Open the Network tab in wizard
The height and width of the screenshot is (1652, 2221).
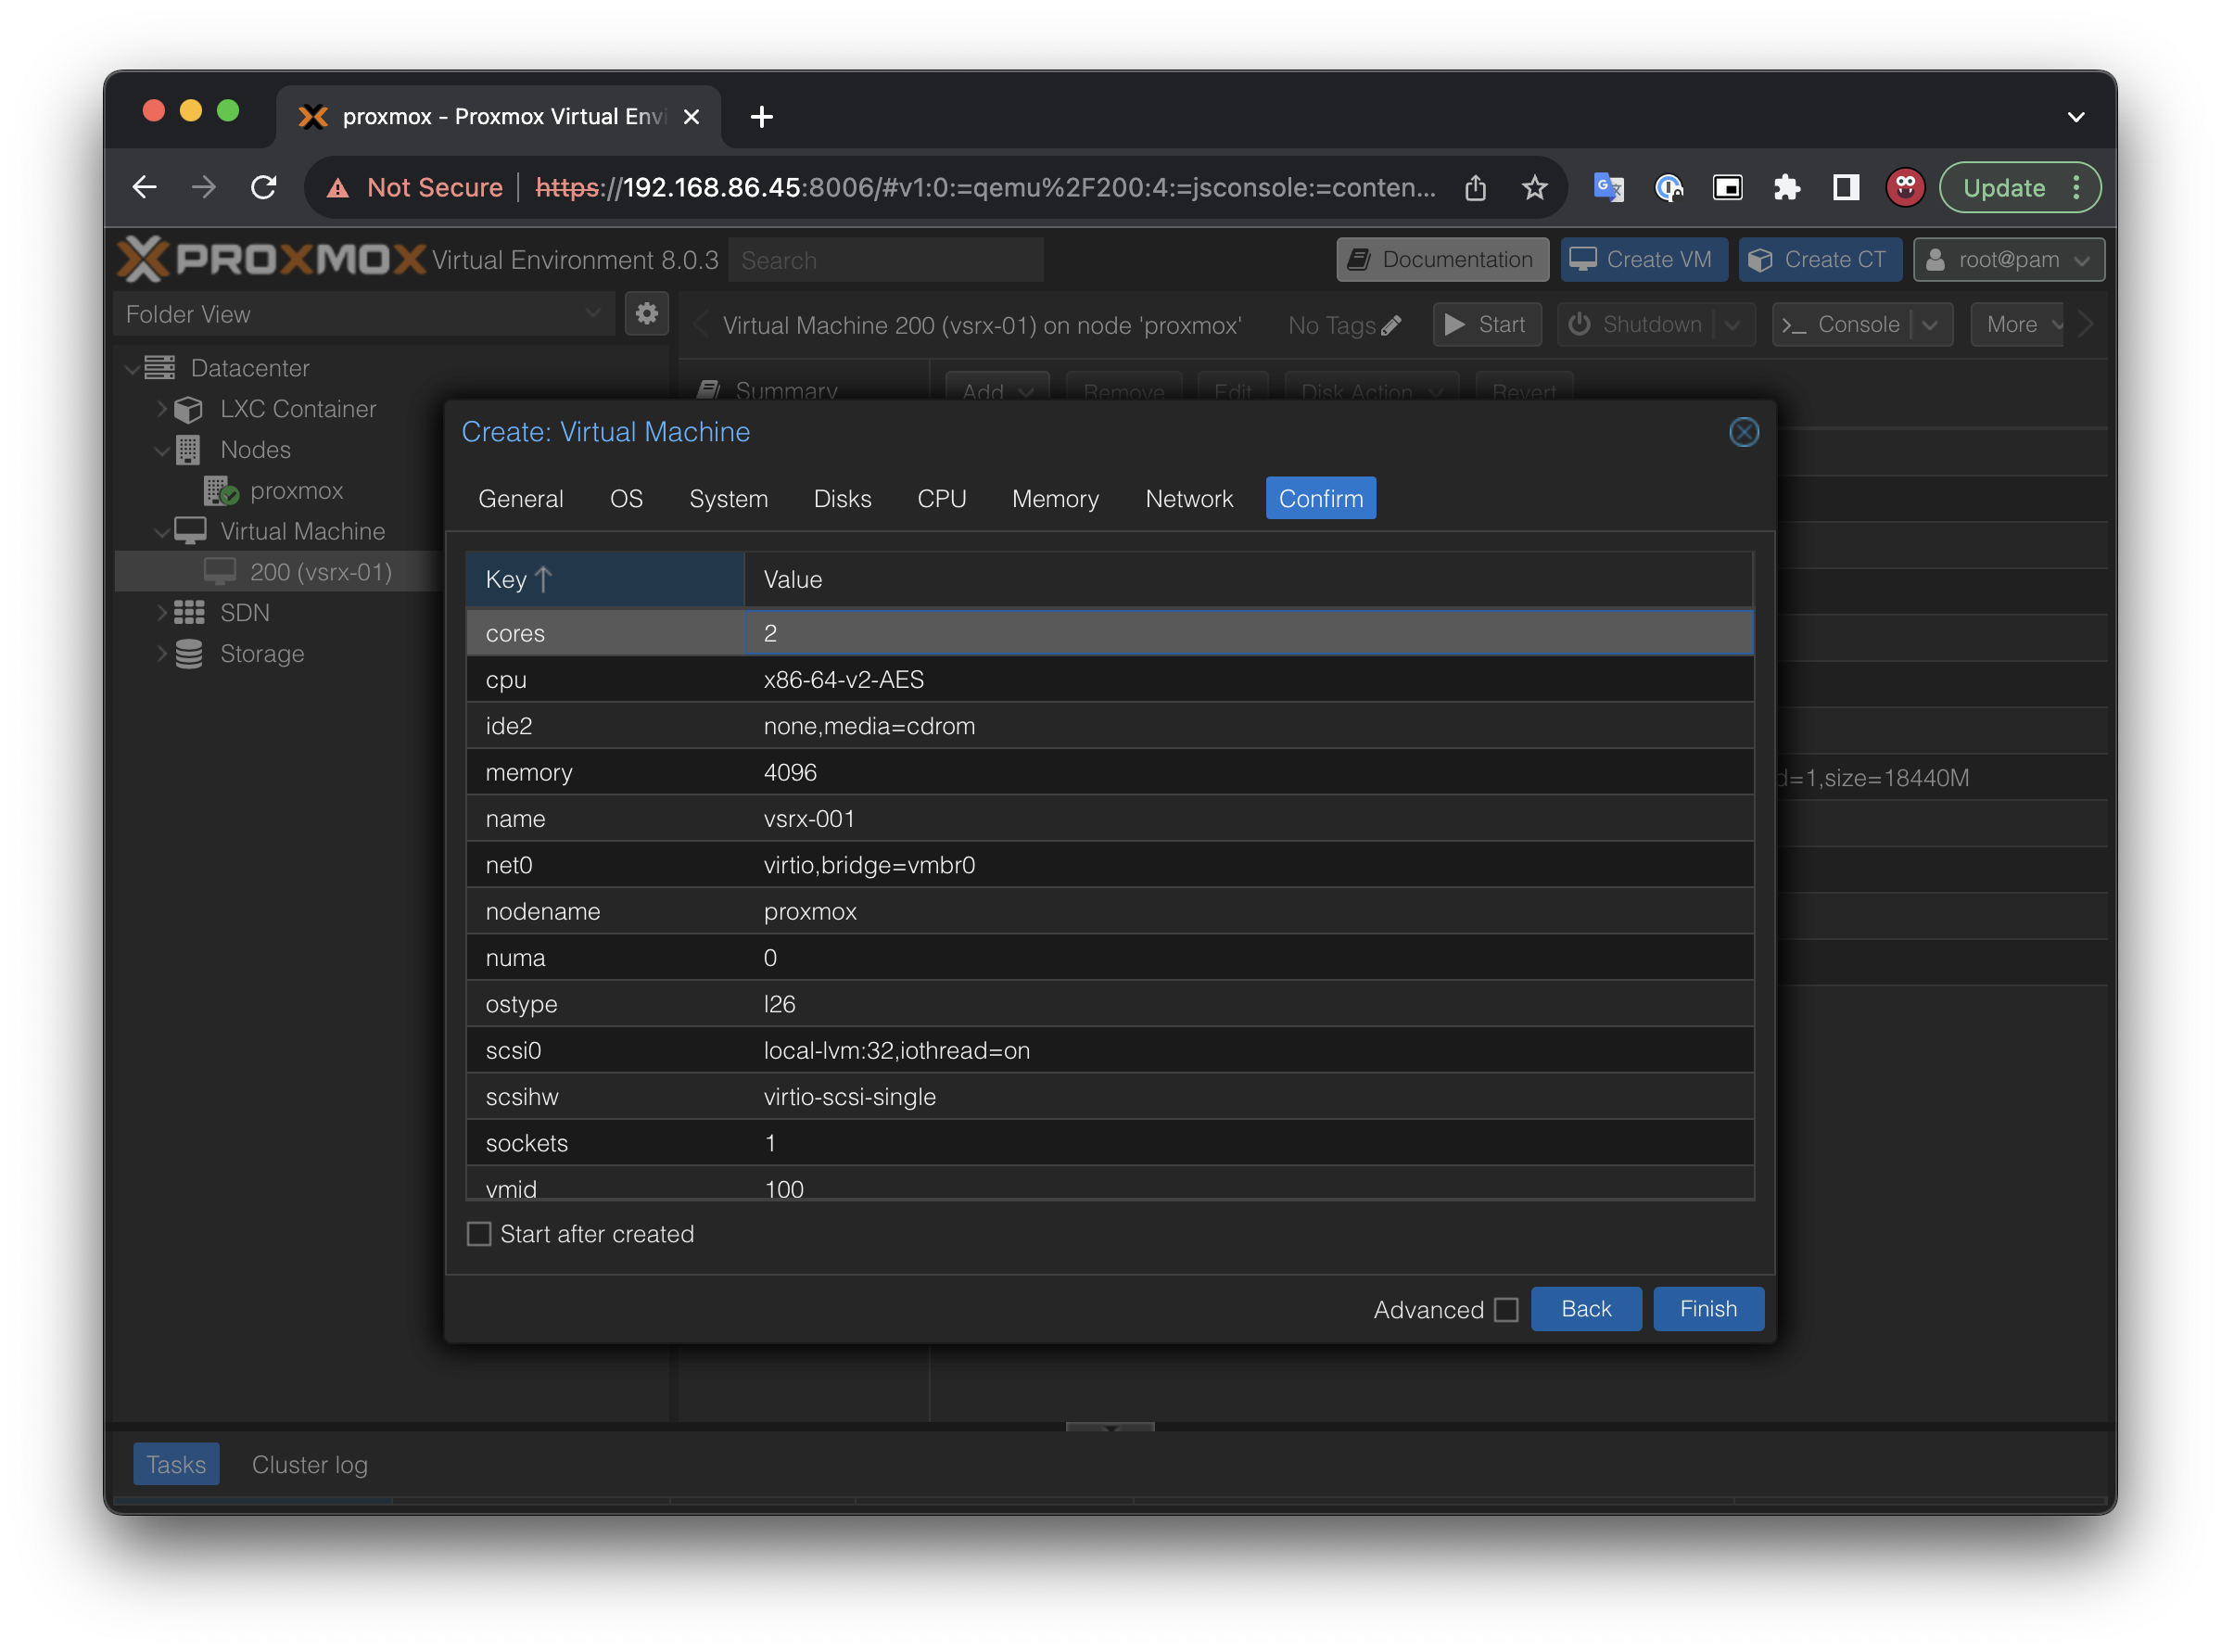[1188, 499]
